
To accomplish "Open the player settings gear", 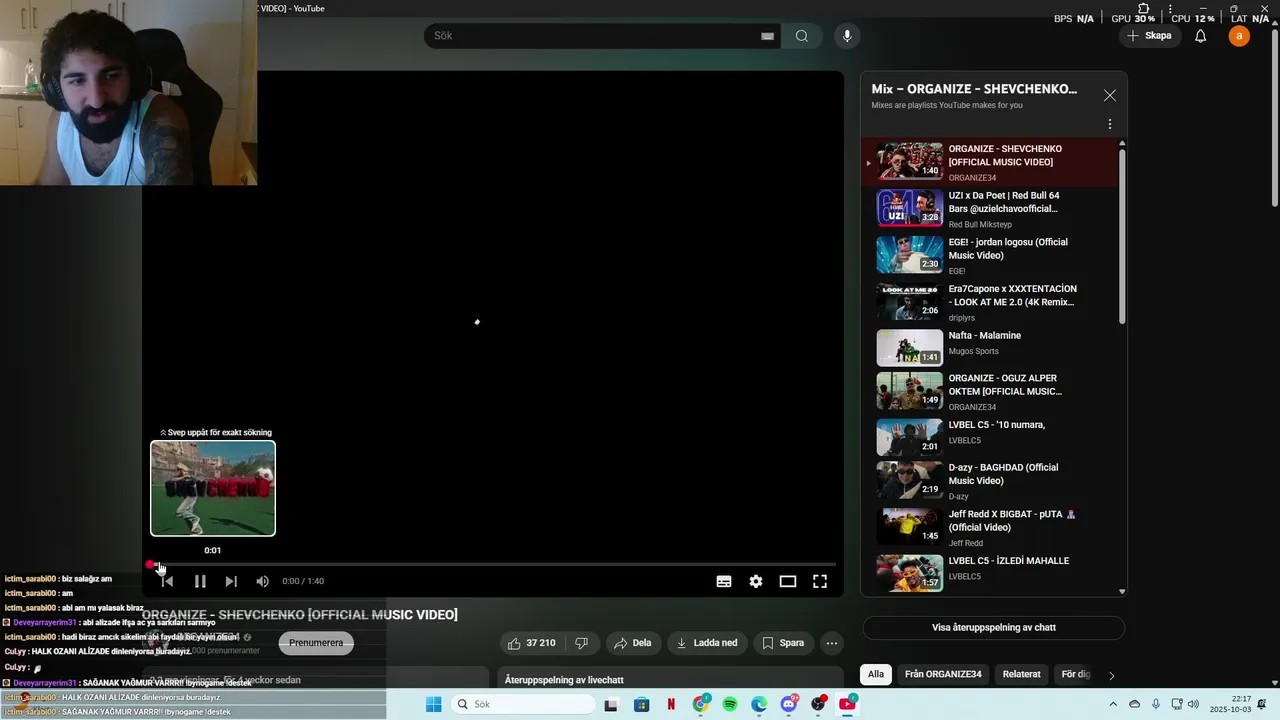I will click(x=756, y=581).
